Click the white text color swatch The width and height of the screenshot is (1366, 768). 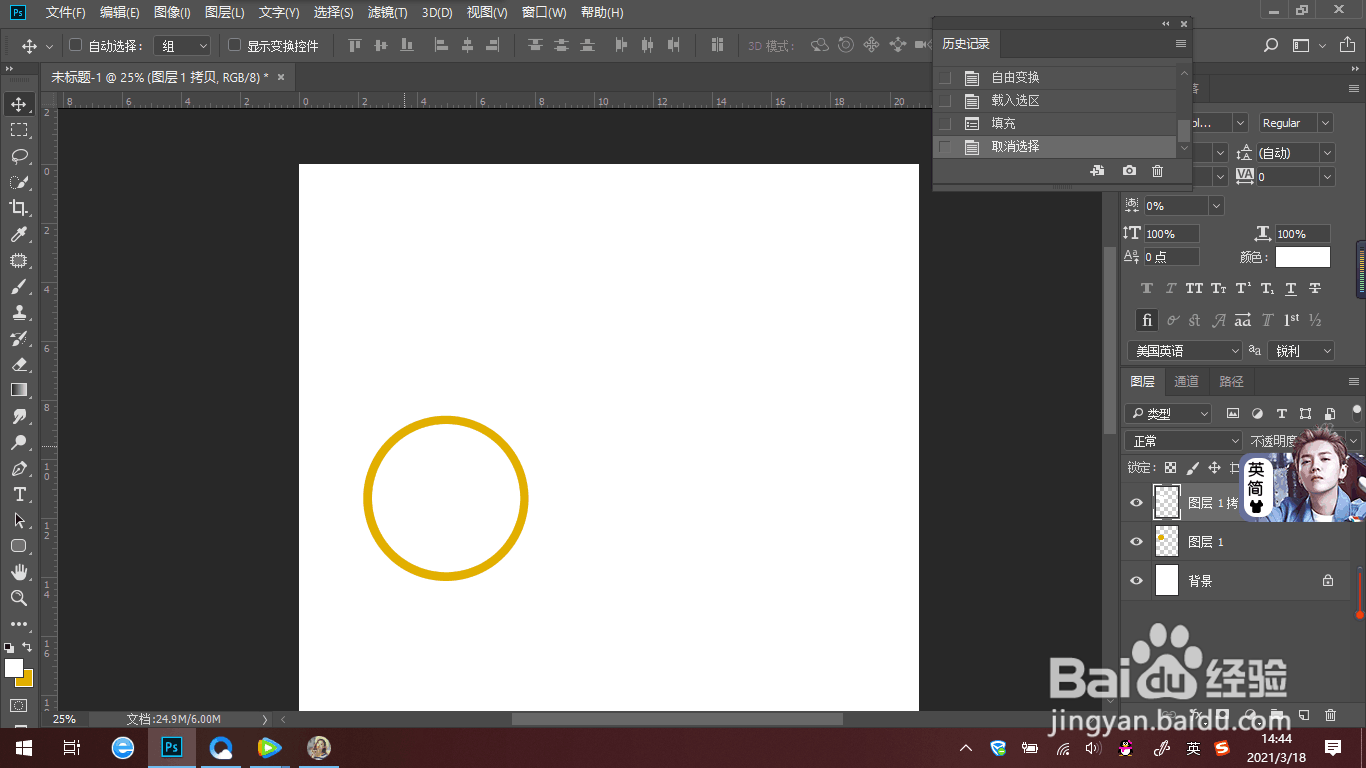[x=1303, y=257]
